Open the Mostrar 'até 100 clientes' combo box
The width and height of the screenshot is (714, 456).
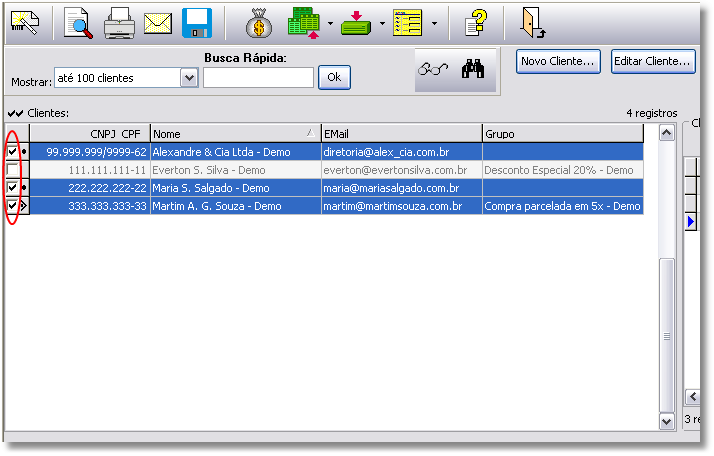click(x=126, y=78)
